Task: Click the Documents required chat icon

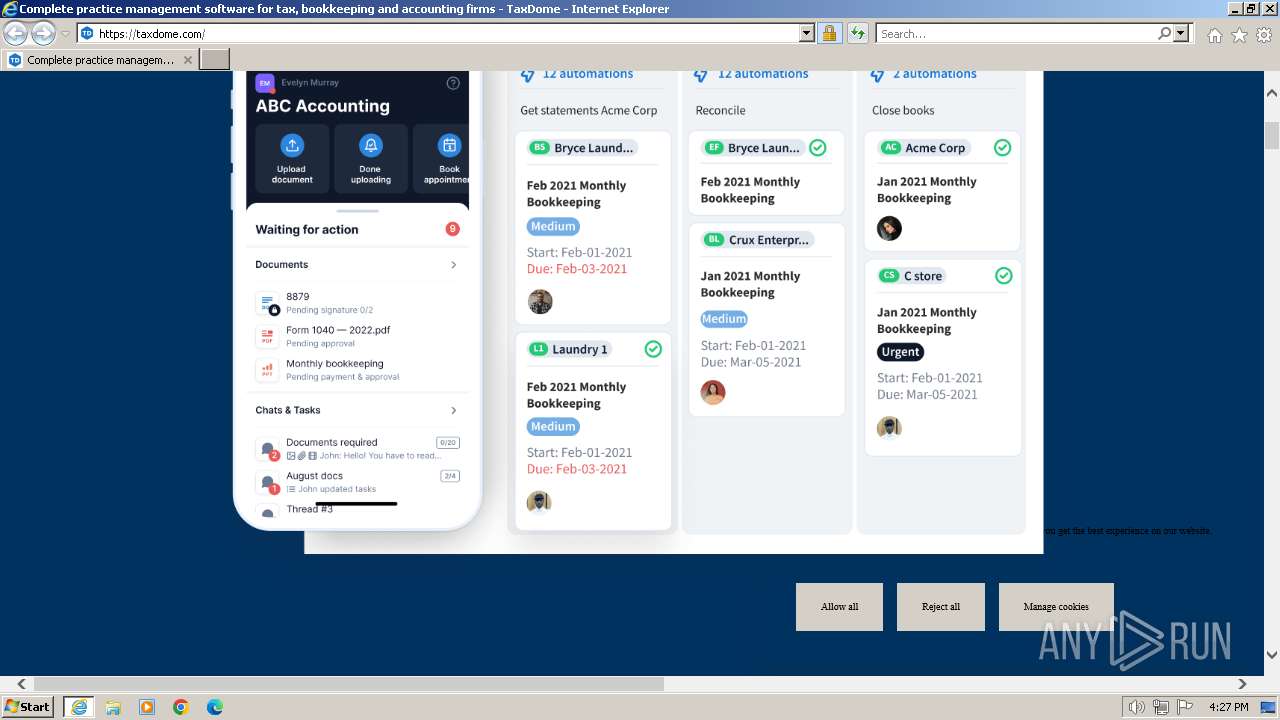Action: pyautogui.click(x=268, y=449)
